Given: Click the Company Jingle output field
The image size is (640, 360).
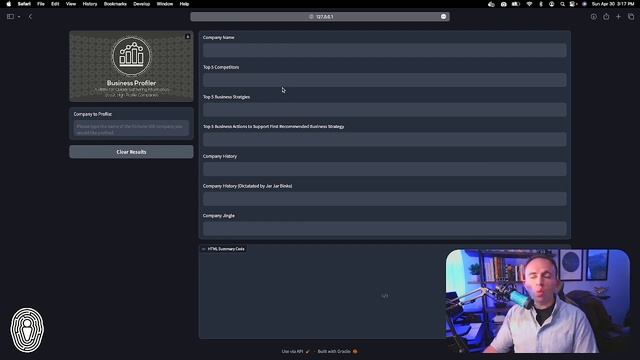Looking at the screenshot, I should pyautogui.click(x=384, y=229).
